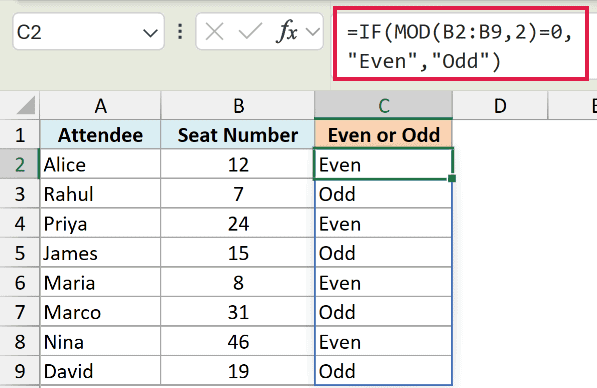Select row 7 header
Viewport: 597px width, 388px height.
point(20,312)
